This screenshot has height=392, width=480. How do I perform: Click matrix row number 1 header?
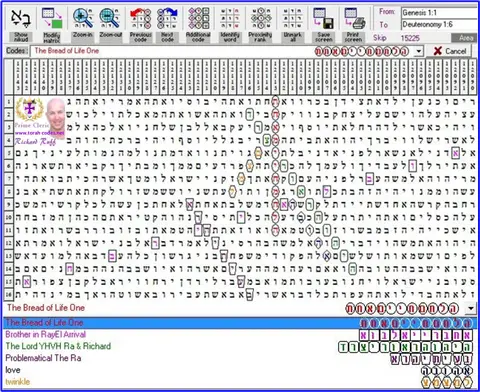pos(9,101)
